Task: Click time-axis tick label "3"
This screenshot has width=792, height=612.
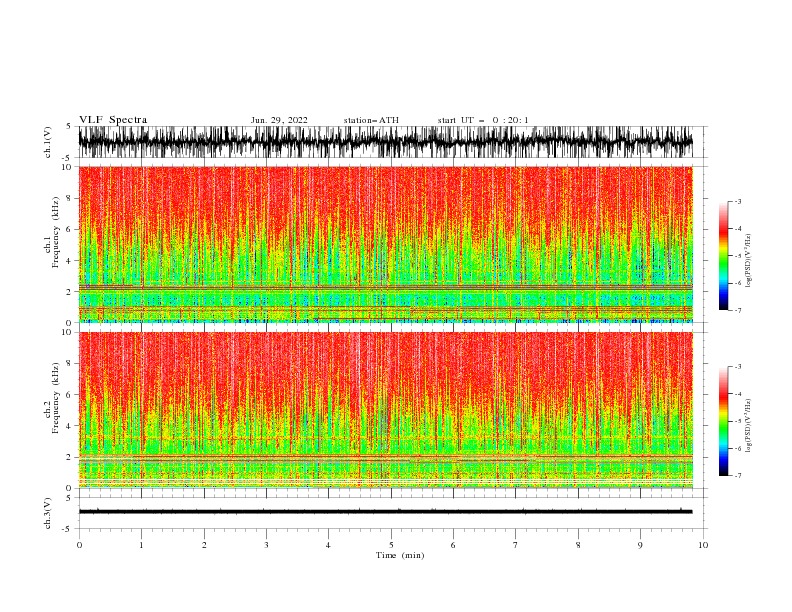Action: click(266, 545)
